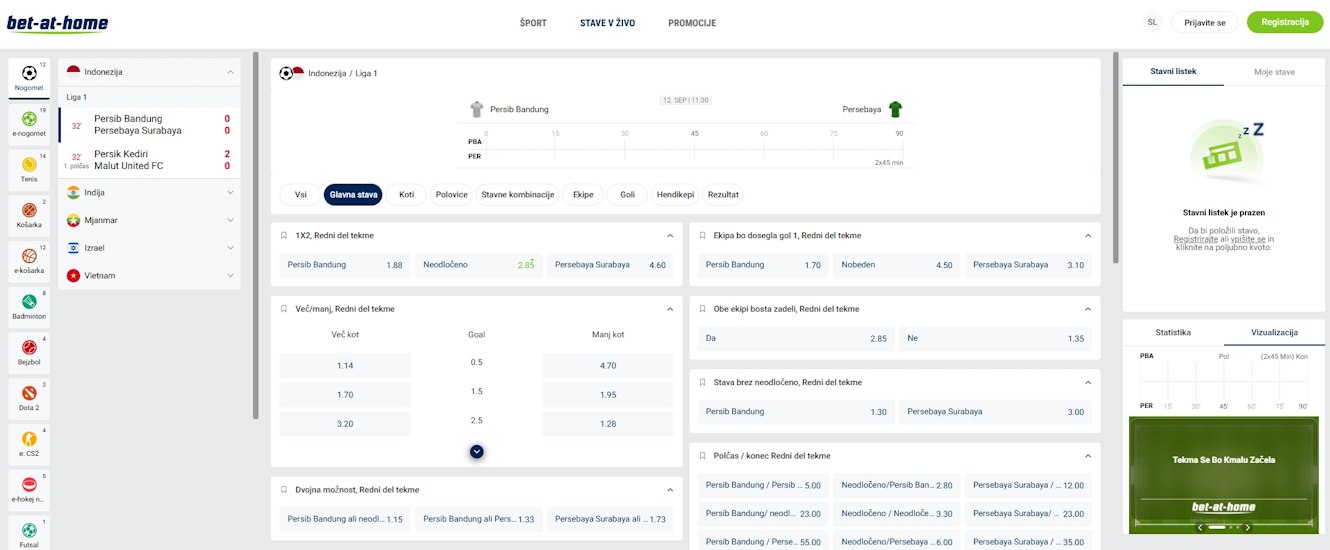
Task: Collapse the 1X2, Redni del tekme panel
Action: 670,236
